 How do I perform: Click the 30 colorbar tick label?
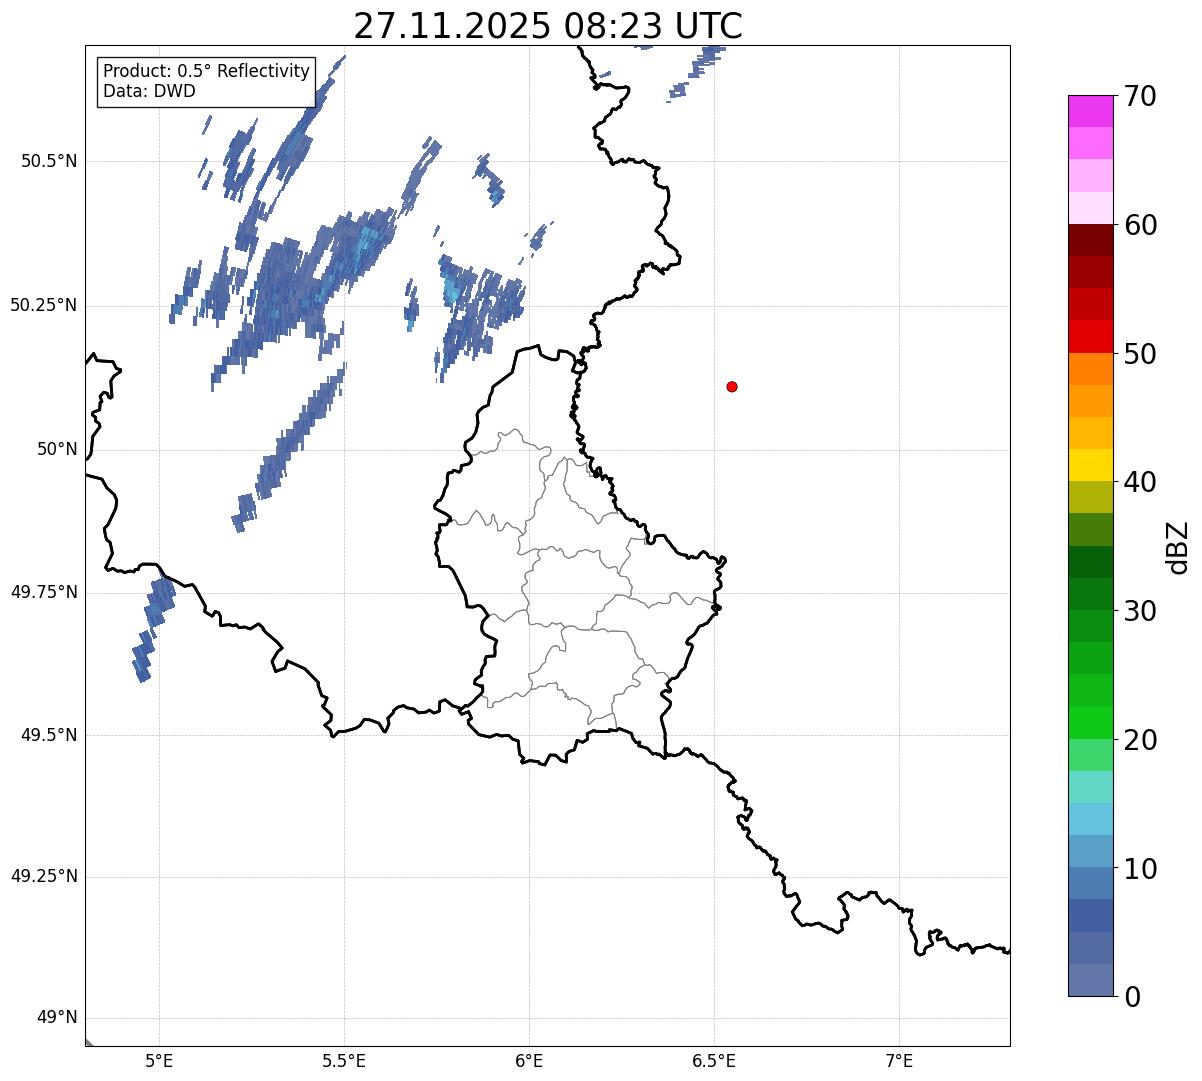pyautogui.click(x=1141, y=611)
